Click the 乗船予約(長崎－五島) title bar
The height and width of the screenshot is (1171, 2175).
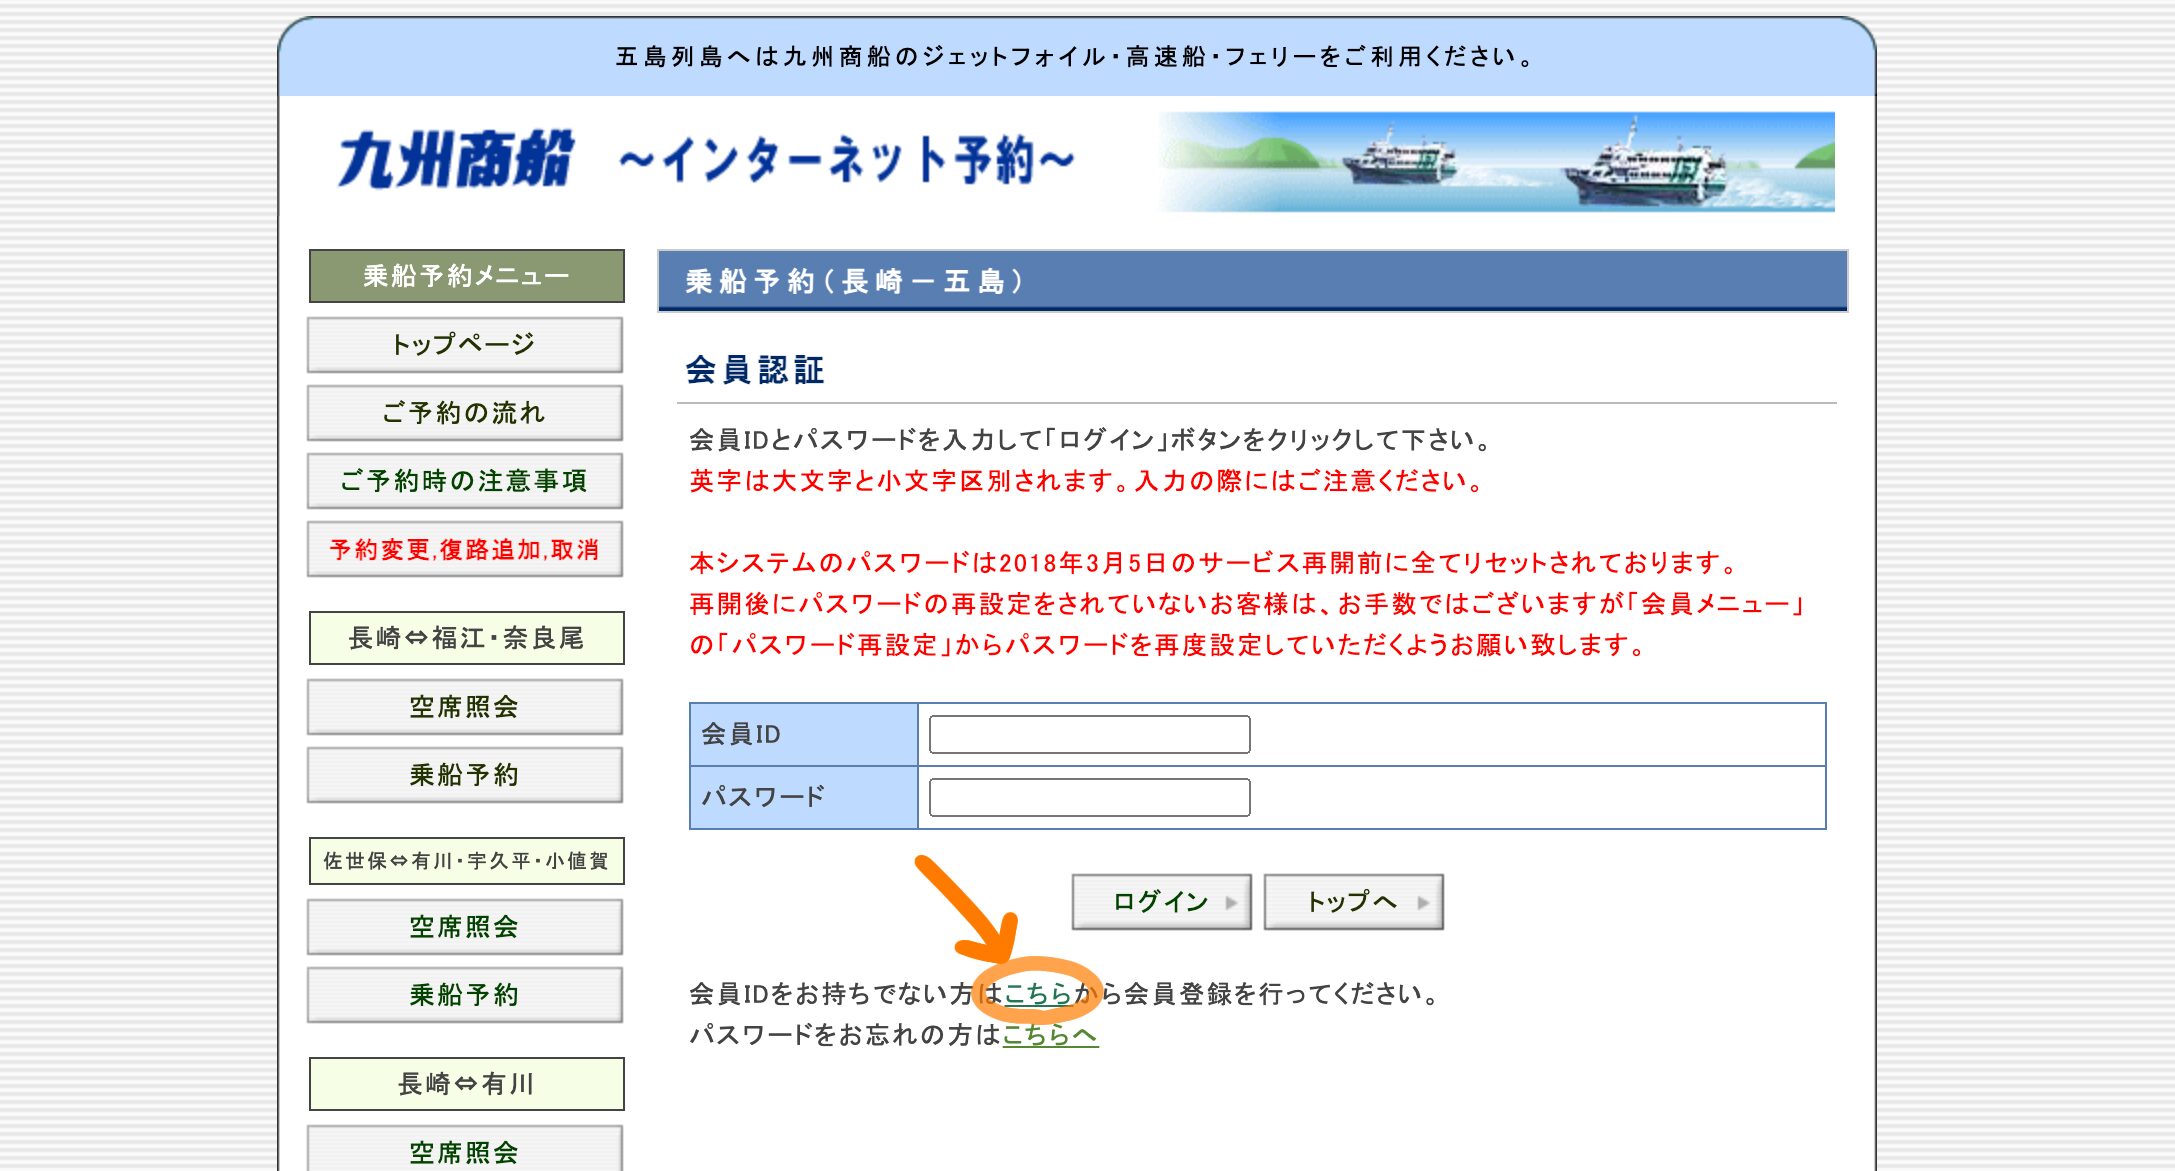pos(1252,281)
